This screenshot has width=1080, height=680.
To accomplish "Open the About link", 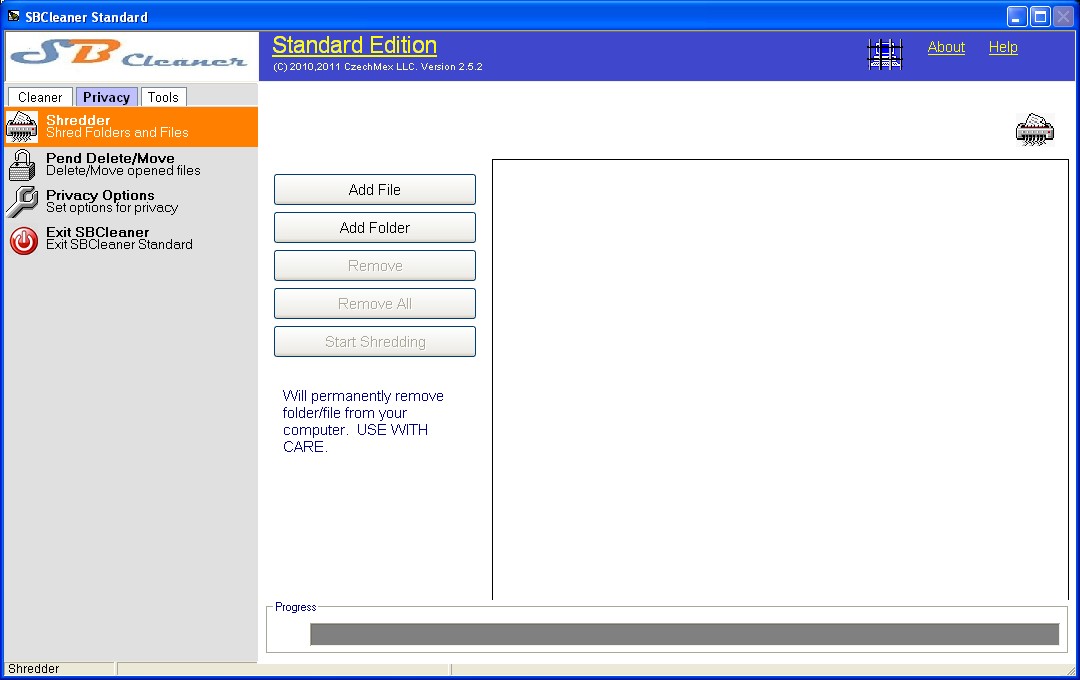I will 946,48.
